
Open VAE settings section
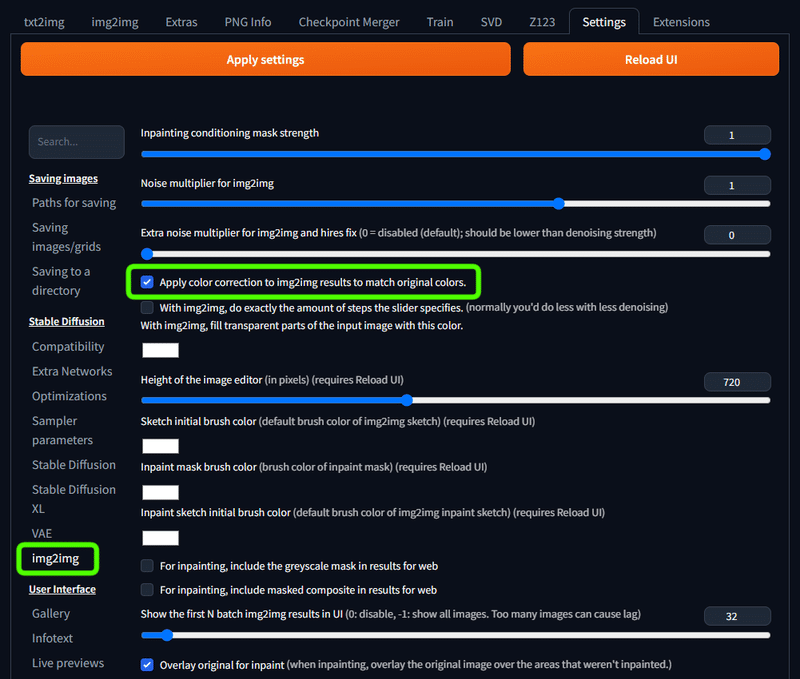click(42, 533)
